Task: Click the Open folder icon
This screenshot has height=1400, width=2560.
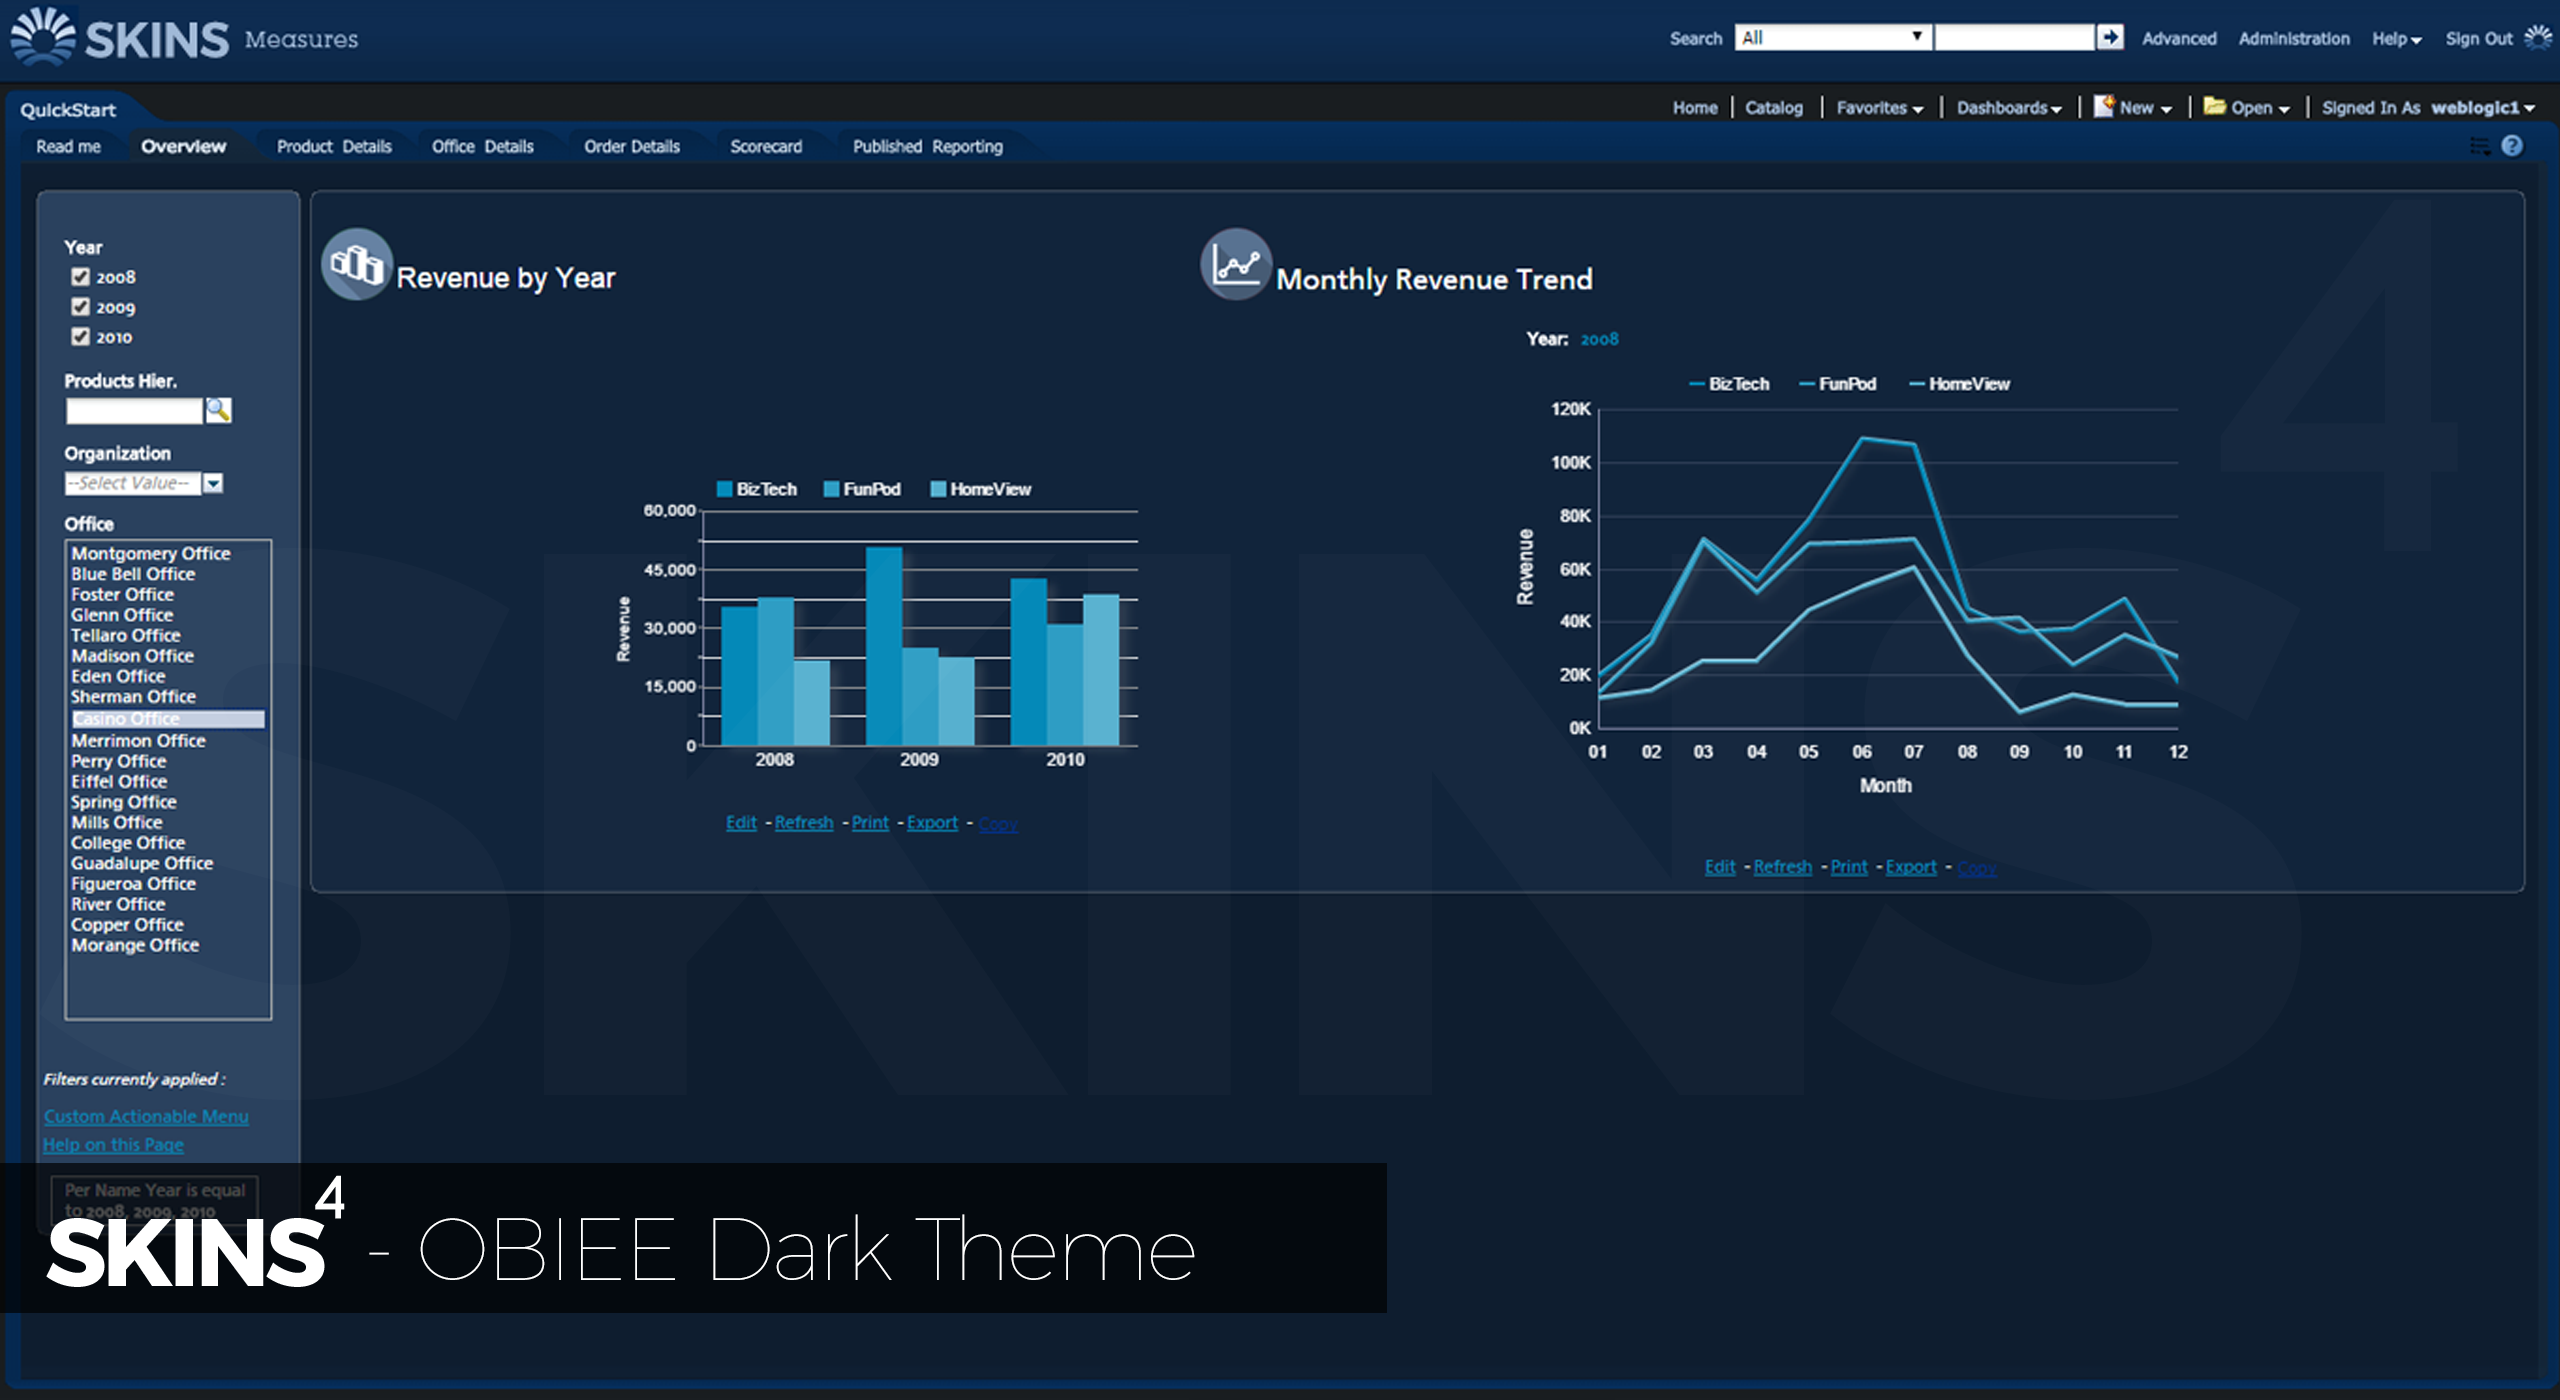Action: tap(2214, 106)
